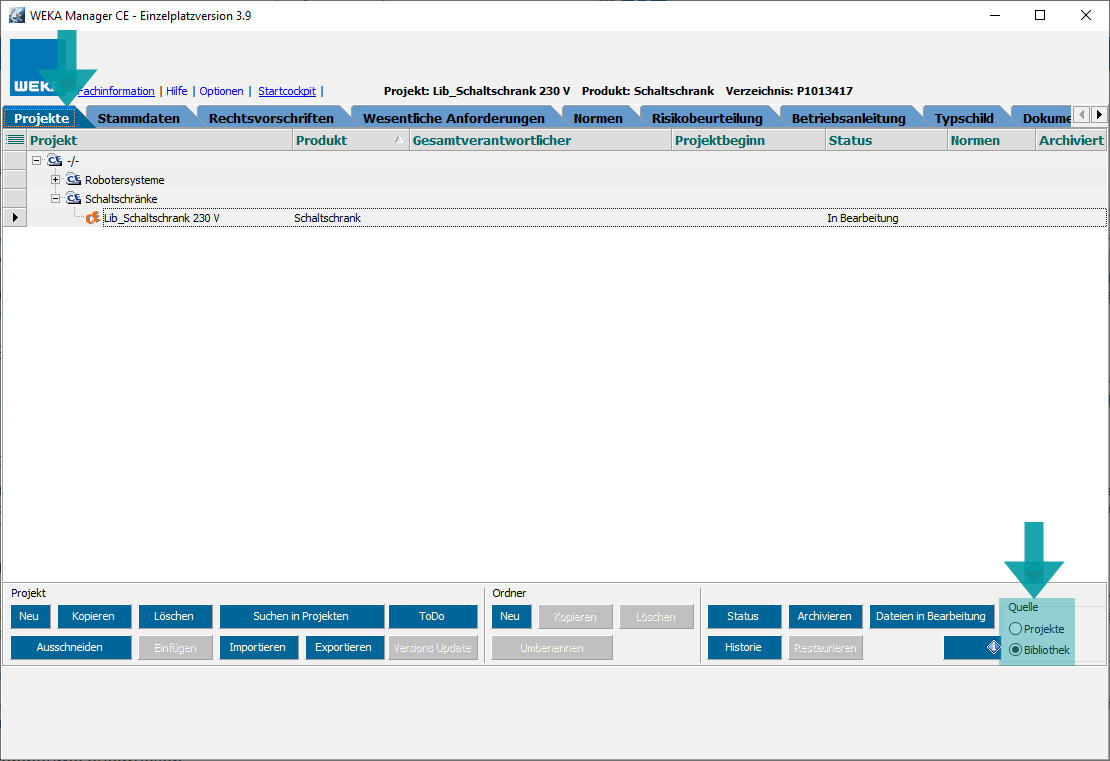Switch to the Stammdaten tab

pyautogui.click(x=138, y=118)
